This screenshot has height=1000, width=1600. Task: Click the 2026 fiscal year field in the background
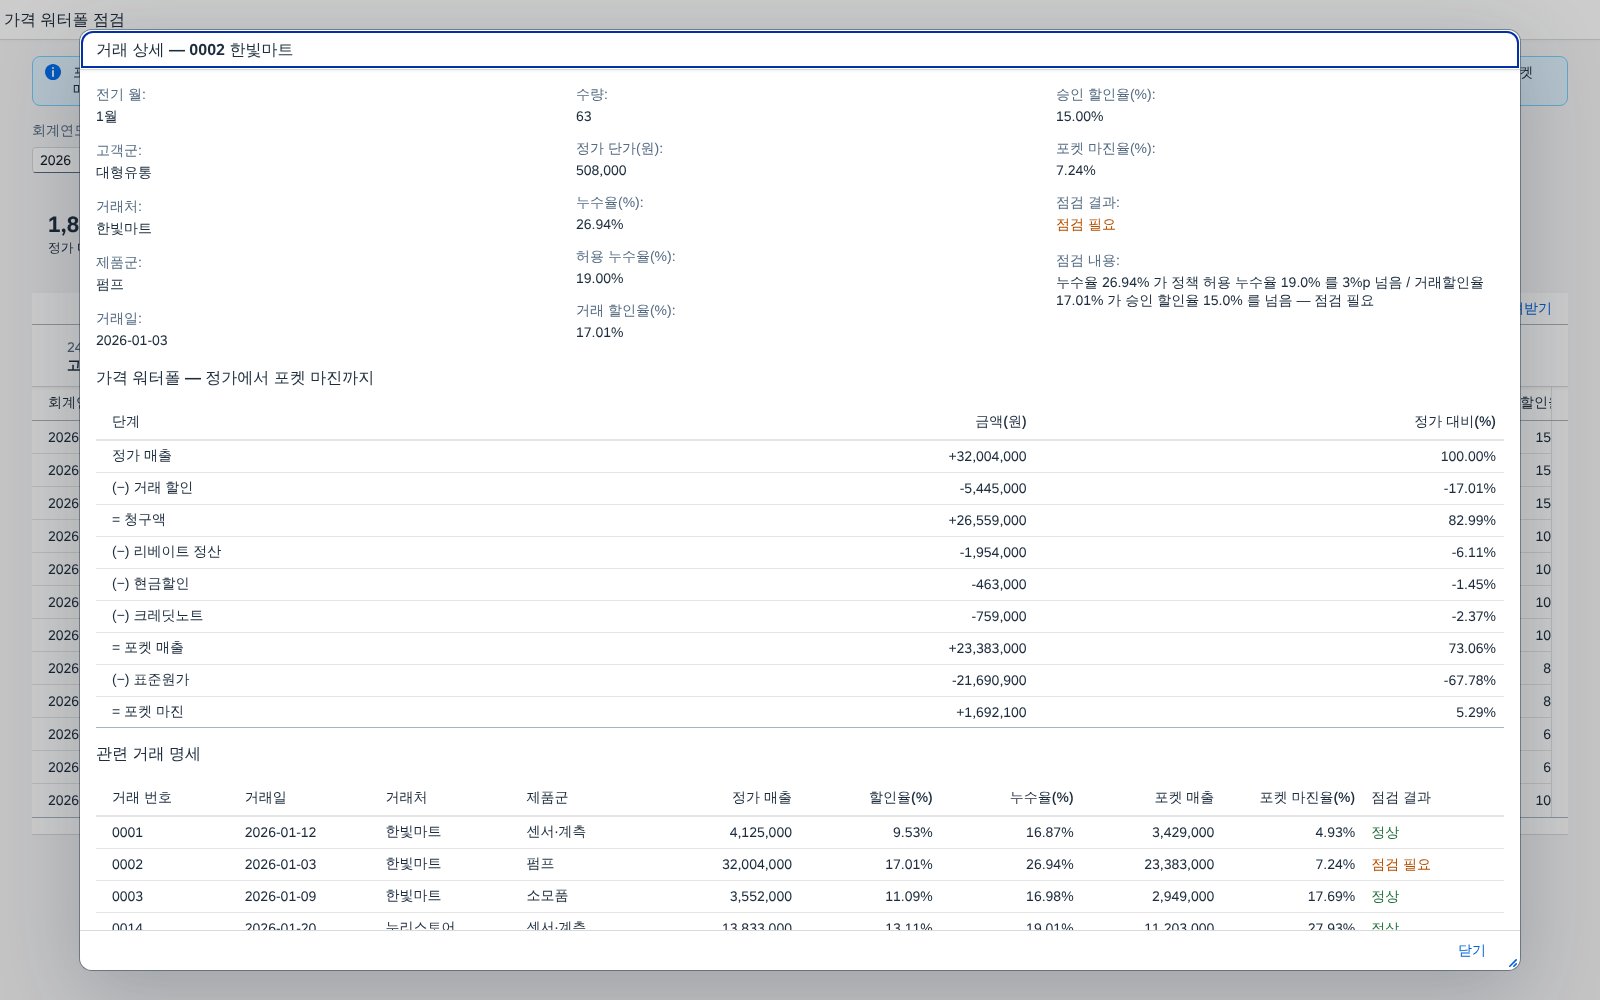56,160
